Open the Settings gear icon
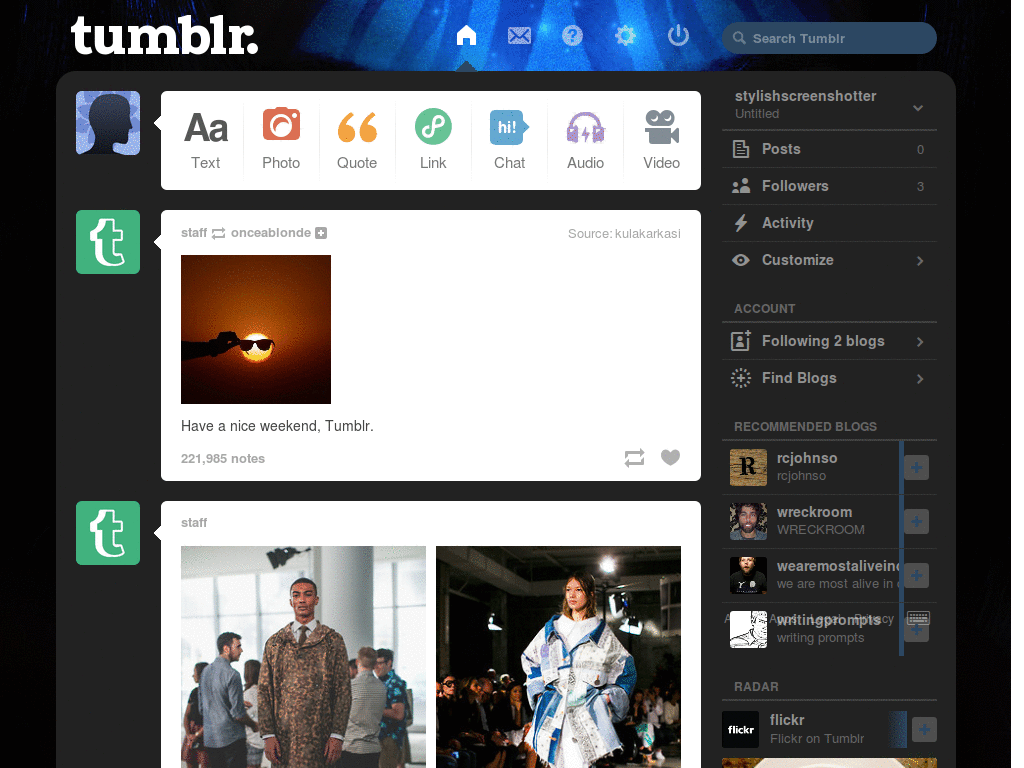Viewport: 1024px width, 768px height. [x=625, y=35]
